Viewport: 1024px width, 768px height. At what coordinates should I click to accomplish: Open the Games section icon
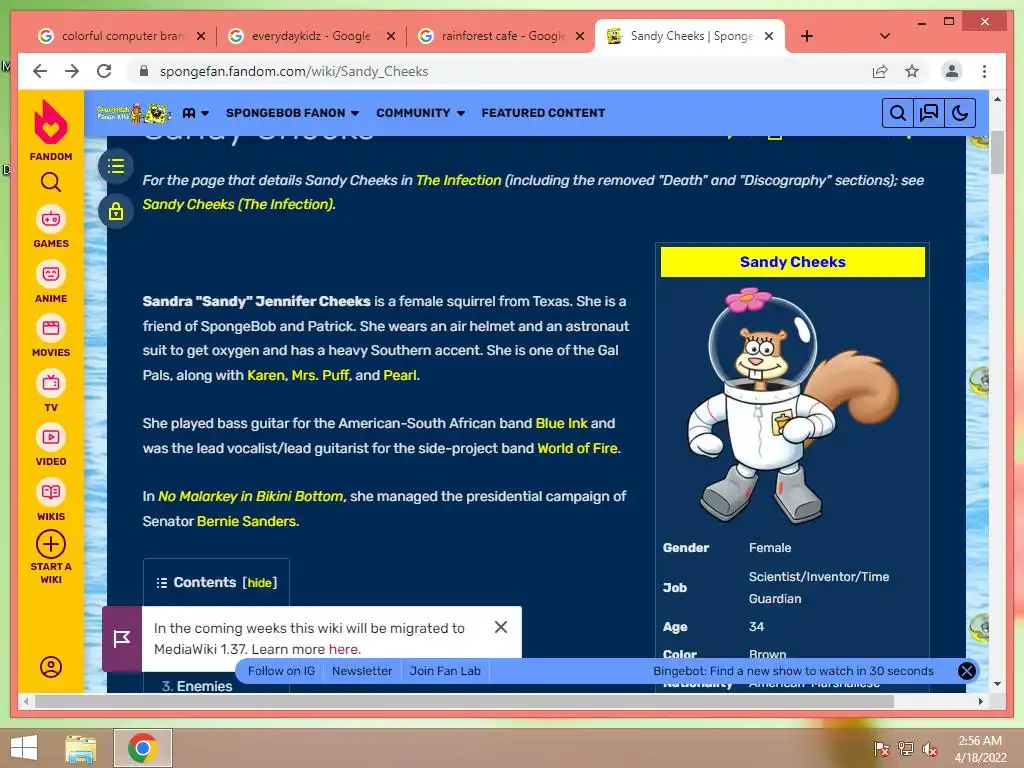click(x=51, y=219)
